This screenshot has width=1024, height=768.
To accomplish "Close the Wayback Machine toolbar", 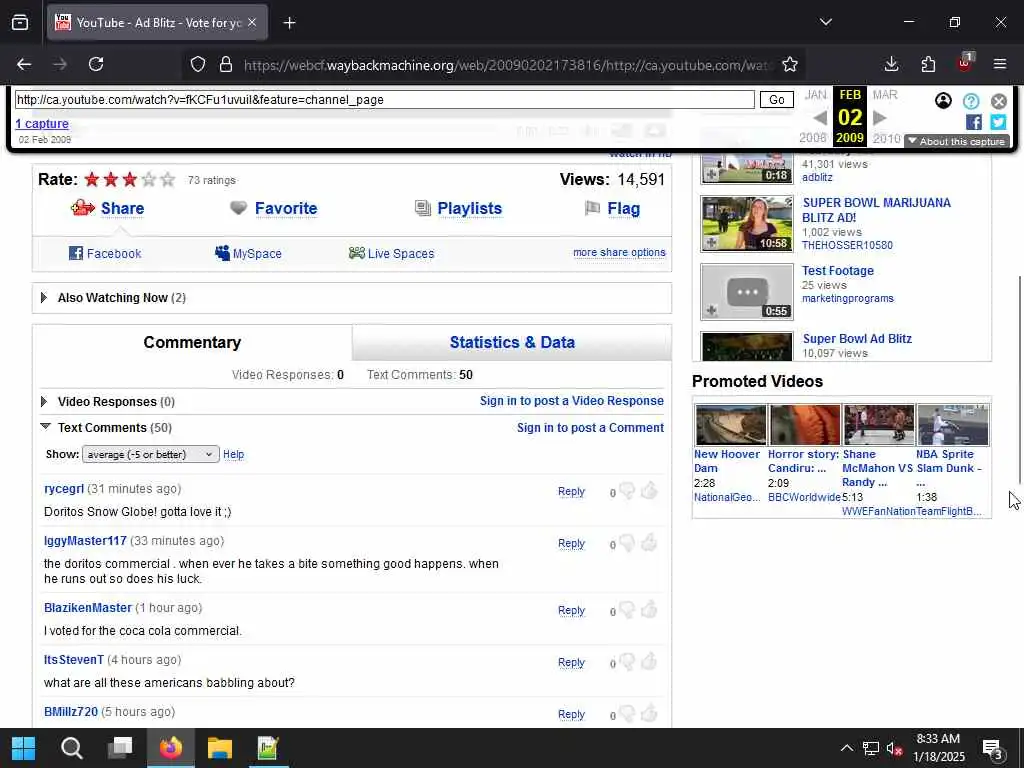I will (x=999, y=101).
